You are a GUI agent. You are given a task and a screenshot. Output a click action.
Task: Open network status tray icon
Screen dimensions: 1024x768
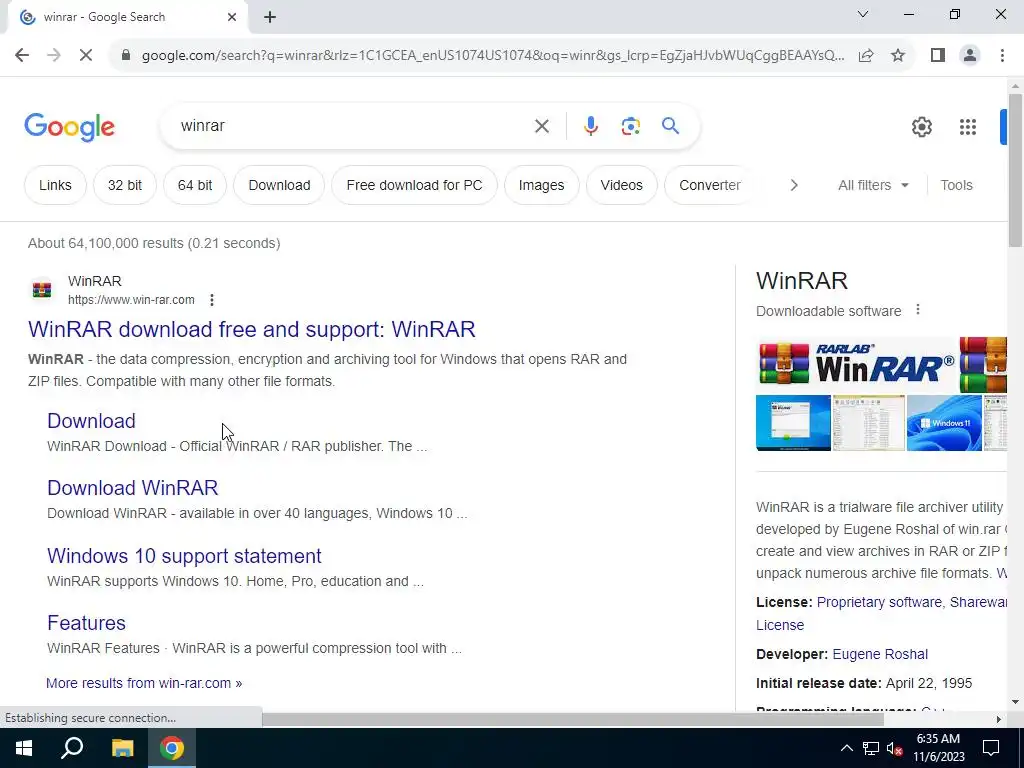click(871, 748)
